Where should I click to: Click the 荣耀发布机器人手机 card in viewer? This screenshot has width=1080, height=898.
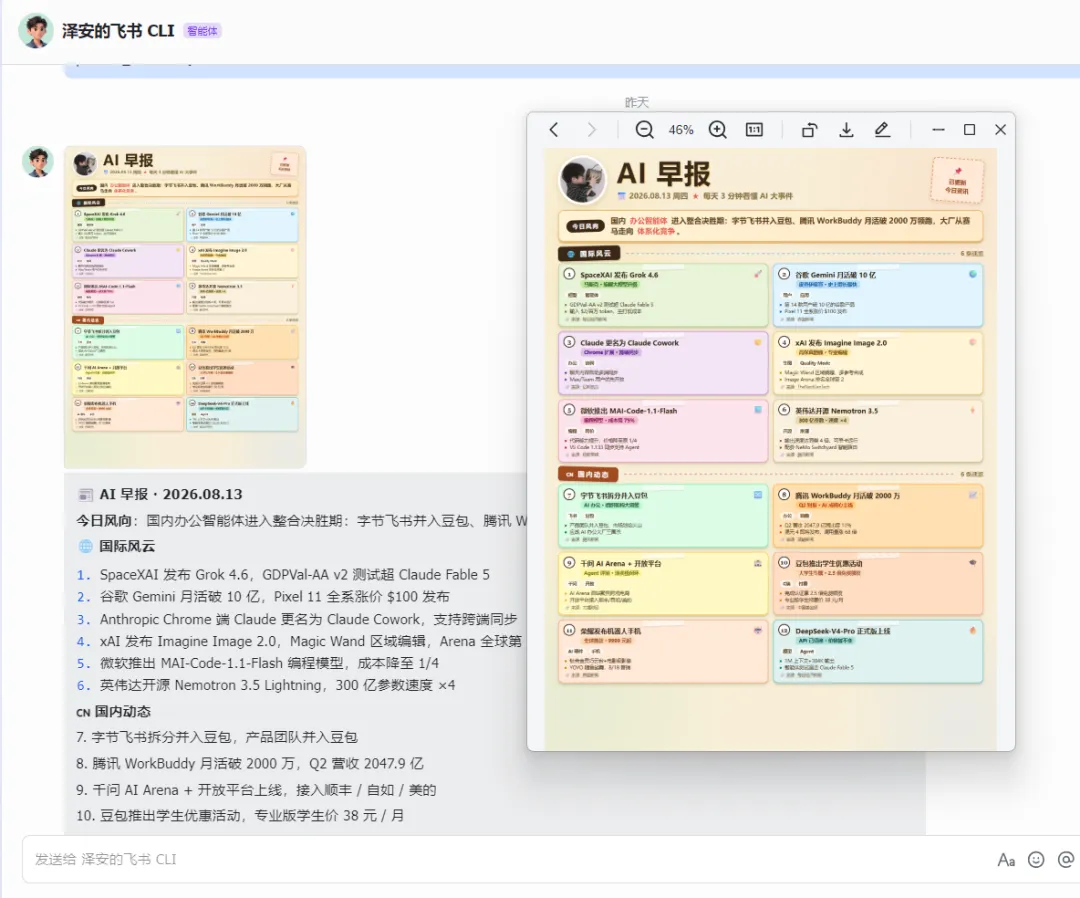(x=663, y=651)
